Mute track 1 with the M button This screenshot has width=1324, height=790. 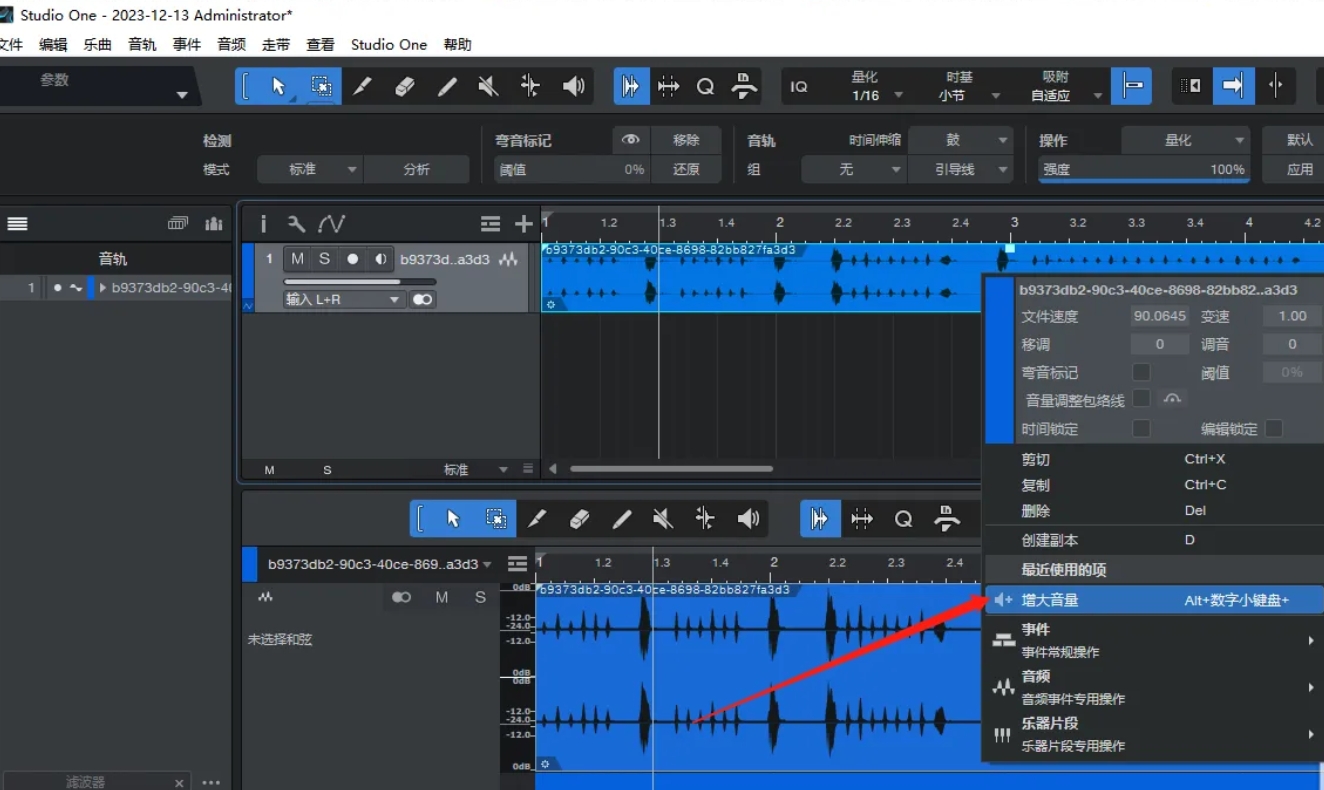coord(297,259)
